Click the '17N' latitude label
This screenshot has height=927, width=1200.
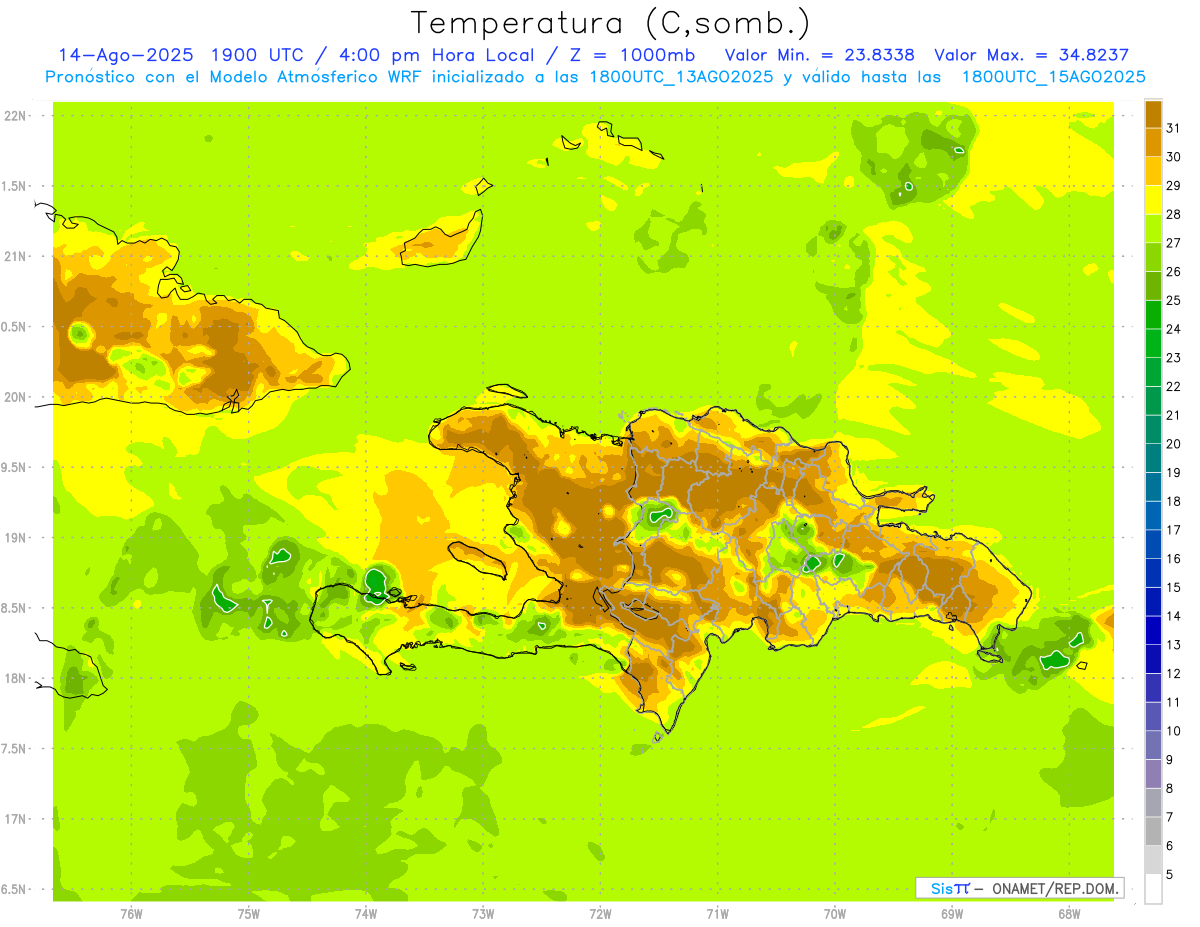[x=15, y=819]
